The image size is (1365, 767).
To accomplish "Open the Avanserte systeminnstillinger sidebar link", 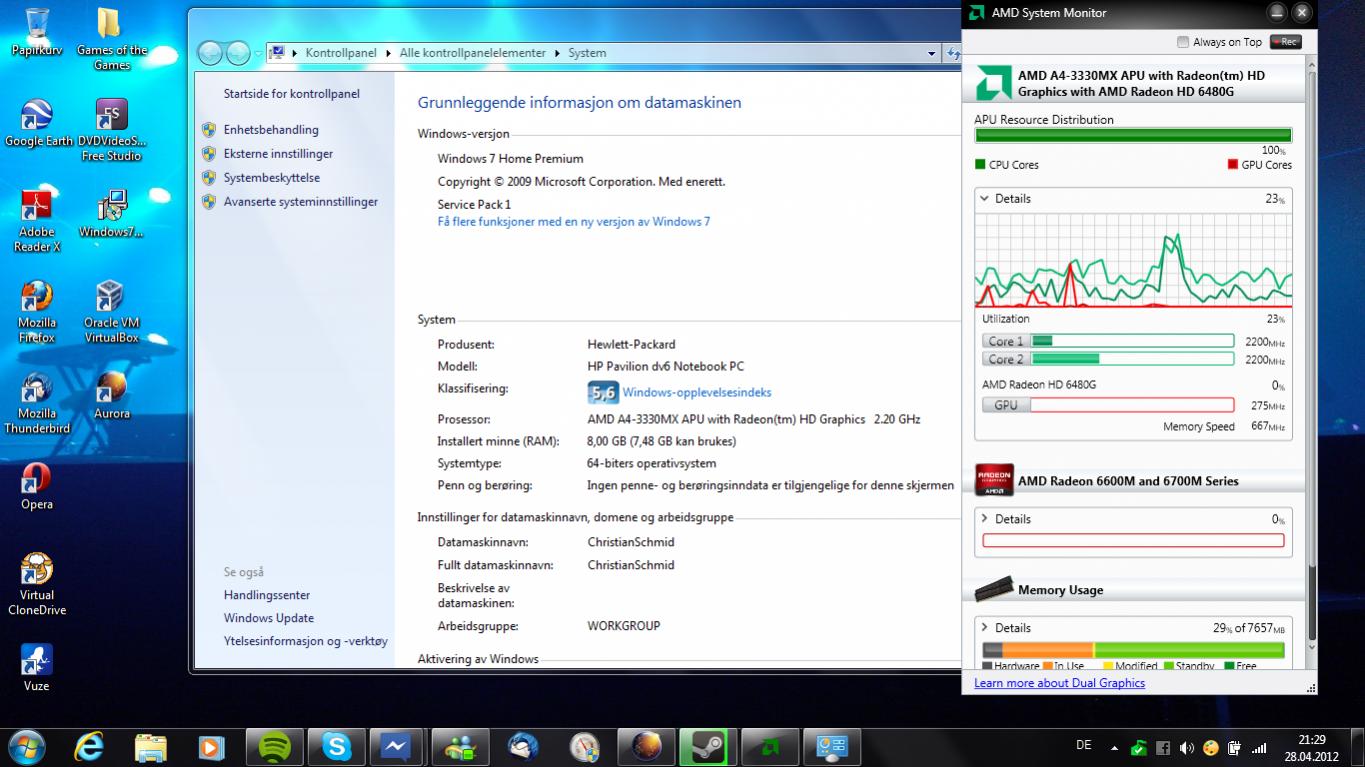I will 301,202.
